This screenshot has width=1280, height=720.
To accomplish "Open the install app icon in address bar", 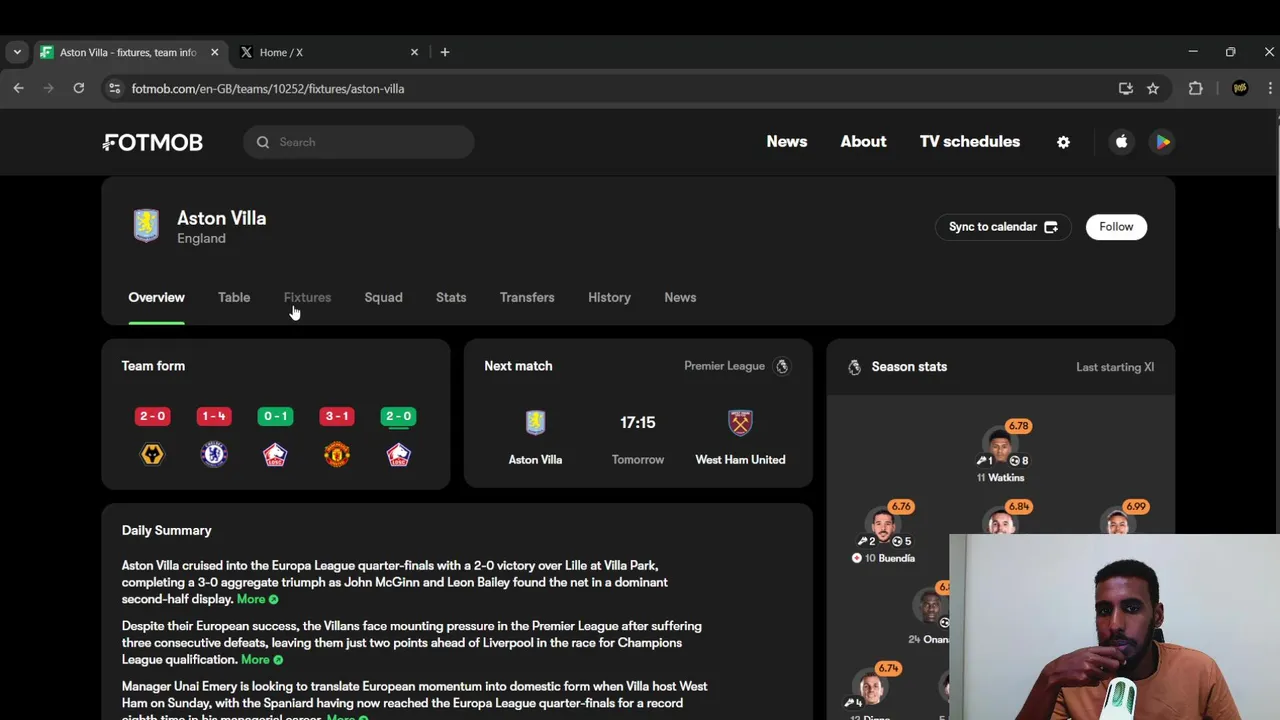I will coord(1126,88).
